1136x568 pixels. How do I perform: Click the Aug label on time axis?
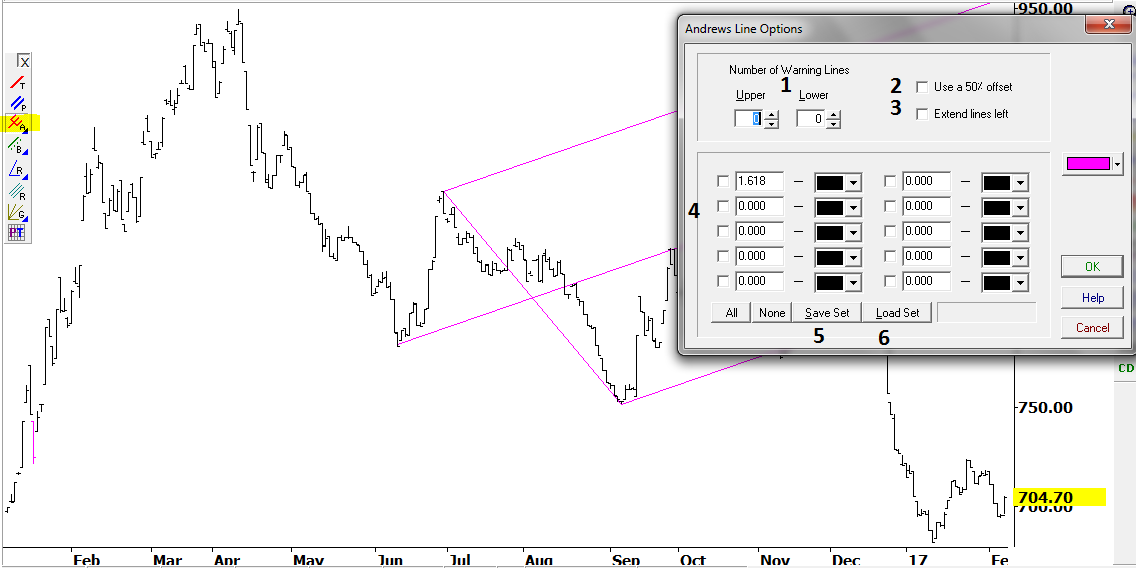click(x=540, y=560)
